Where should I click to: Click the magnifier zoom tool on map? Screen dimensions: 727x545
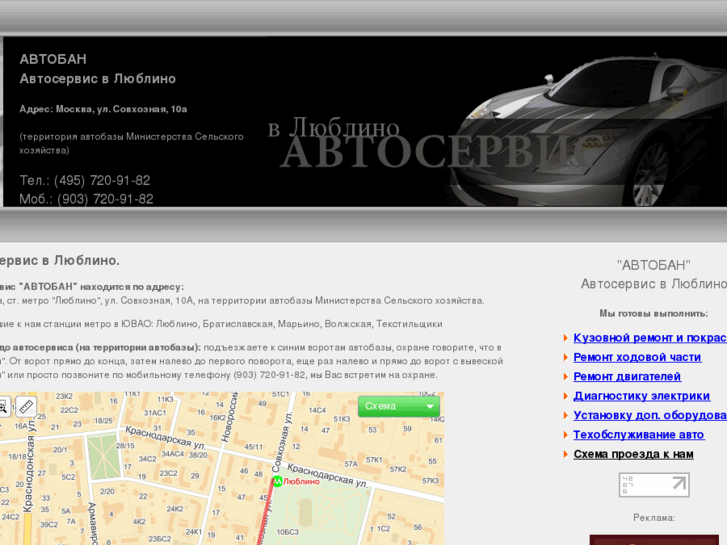point(4,407)
